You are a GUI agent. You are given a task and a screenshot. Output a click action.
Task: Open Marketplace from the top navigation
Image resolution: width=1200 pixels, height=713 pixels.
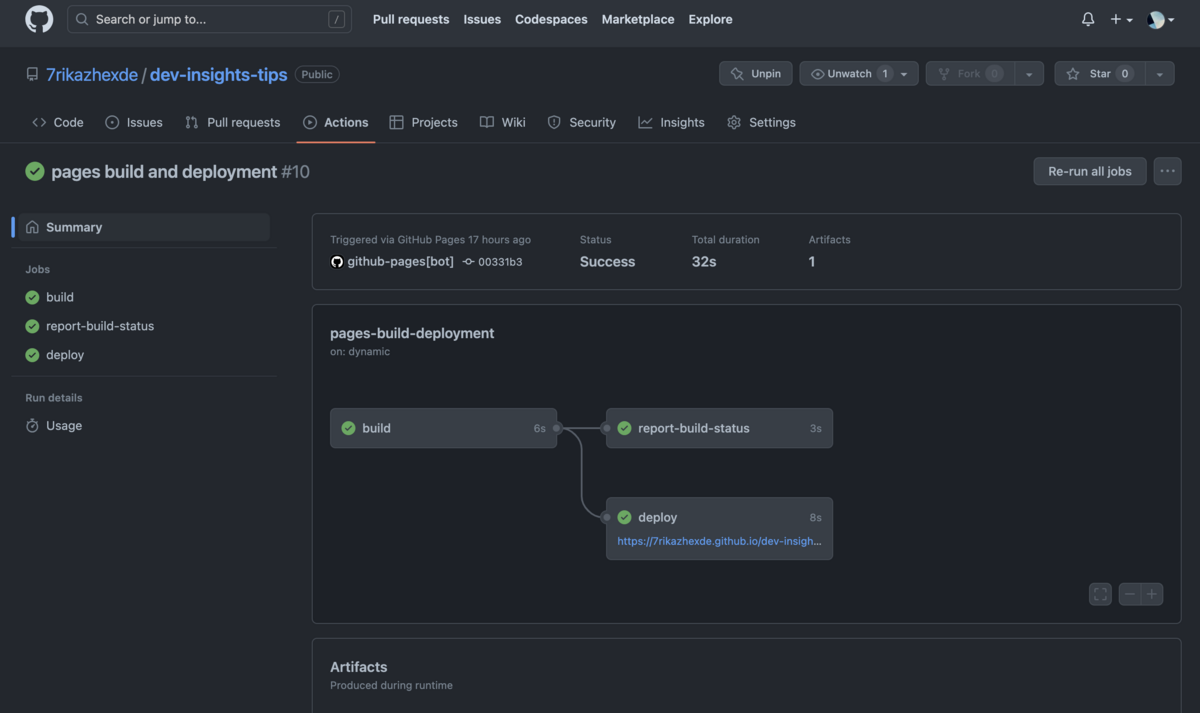tap(637, 19)
